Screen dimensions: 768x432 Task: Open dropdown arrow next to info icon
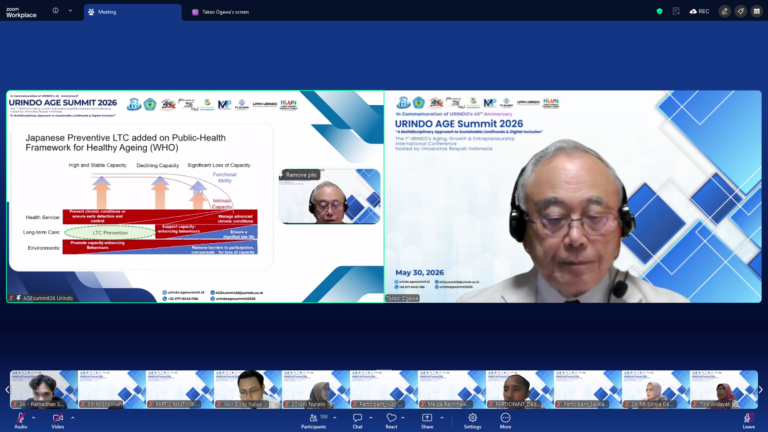tap(70, 11)
